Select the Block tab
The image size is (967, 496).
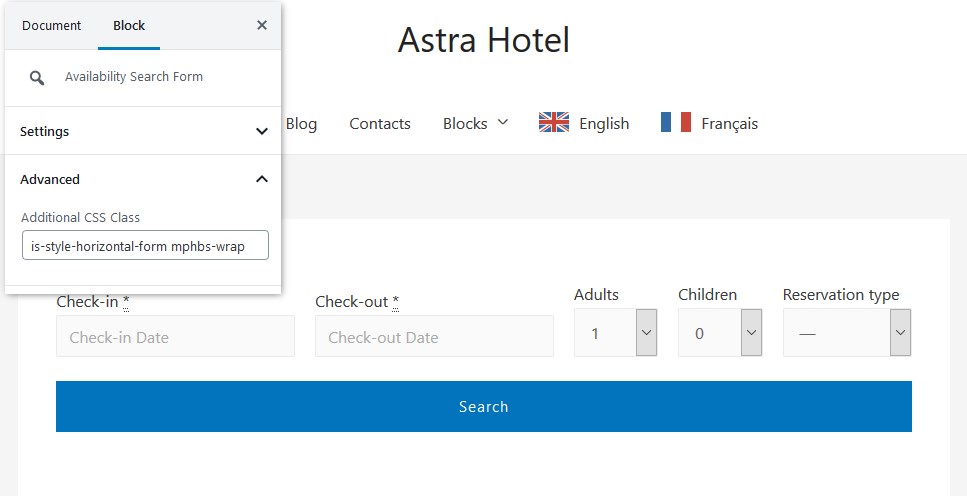click(x=129, y=25)
